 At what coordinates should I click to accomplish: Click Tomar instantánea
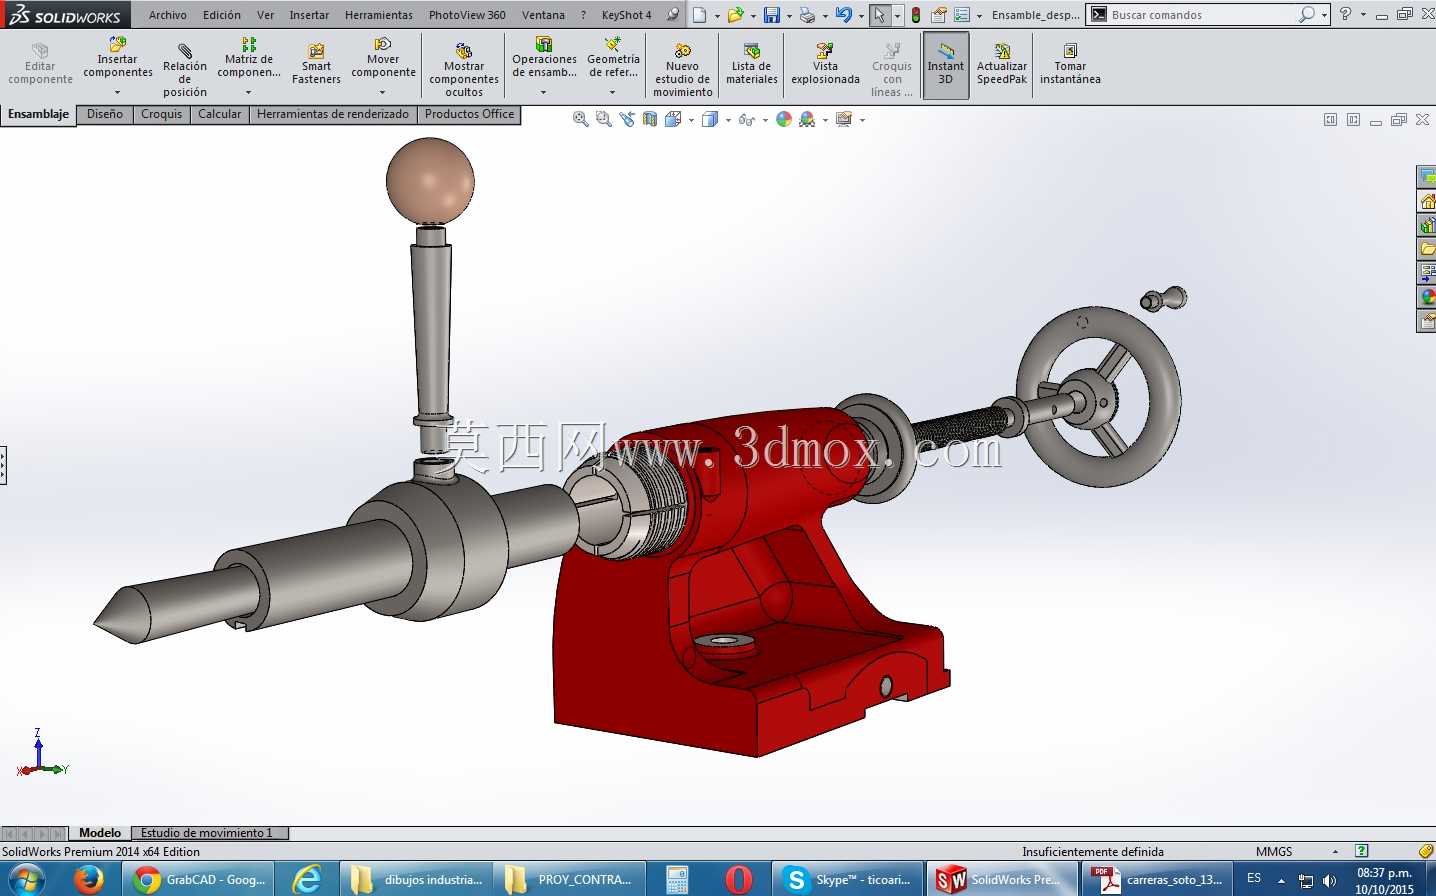pyautogui.click(x=1070, y=65)
